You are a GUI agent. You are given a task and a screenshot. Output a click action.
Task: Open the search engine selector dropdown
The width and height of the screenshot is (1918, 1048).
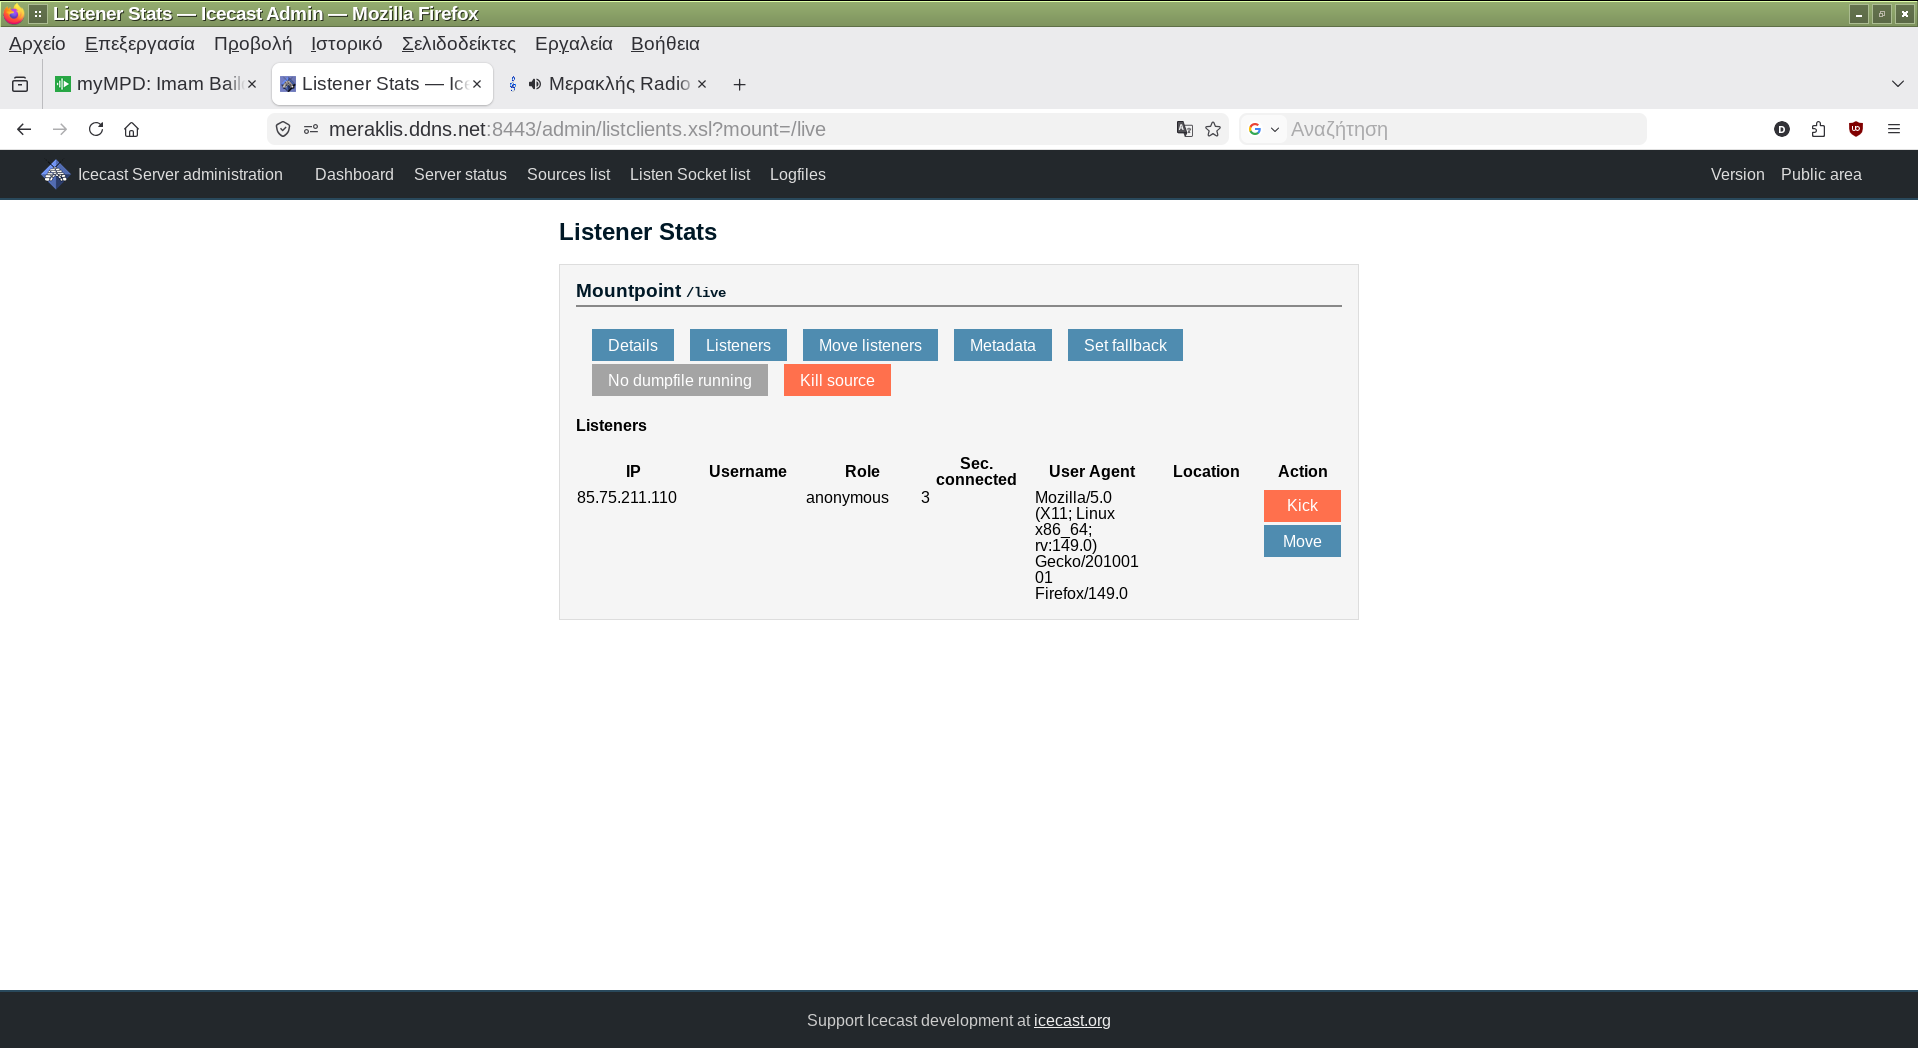coord(1264,129)
